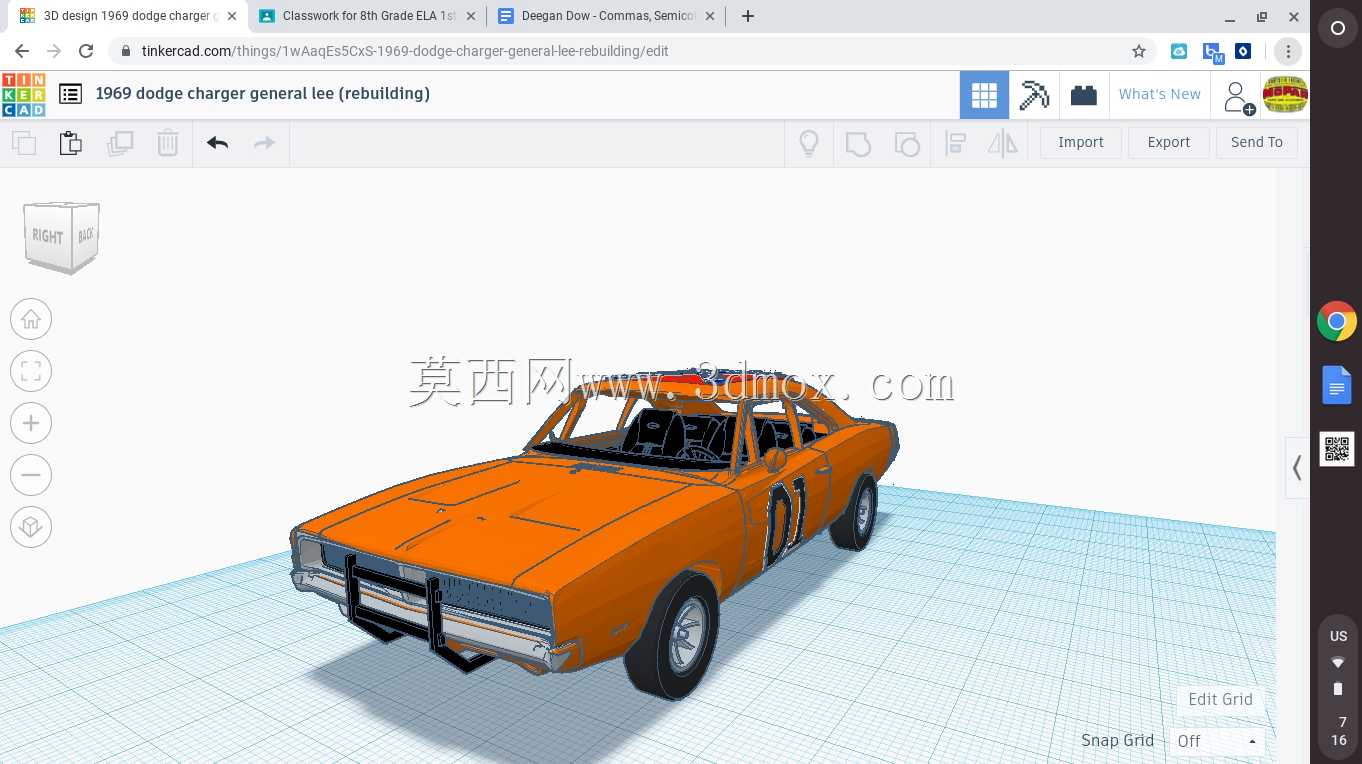
Task: Switch to Classwork for 8th Grade ELA tab
Action: tap(369, 16)
